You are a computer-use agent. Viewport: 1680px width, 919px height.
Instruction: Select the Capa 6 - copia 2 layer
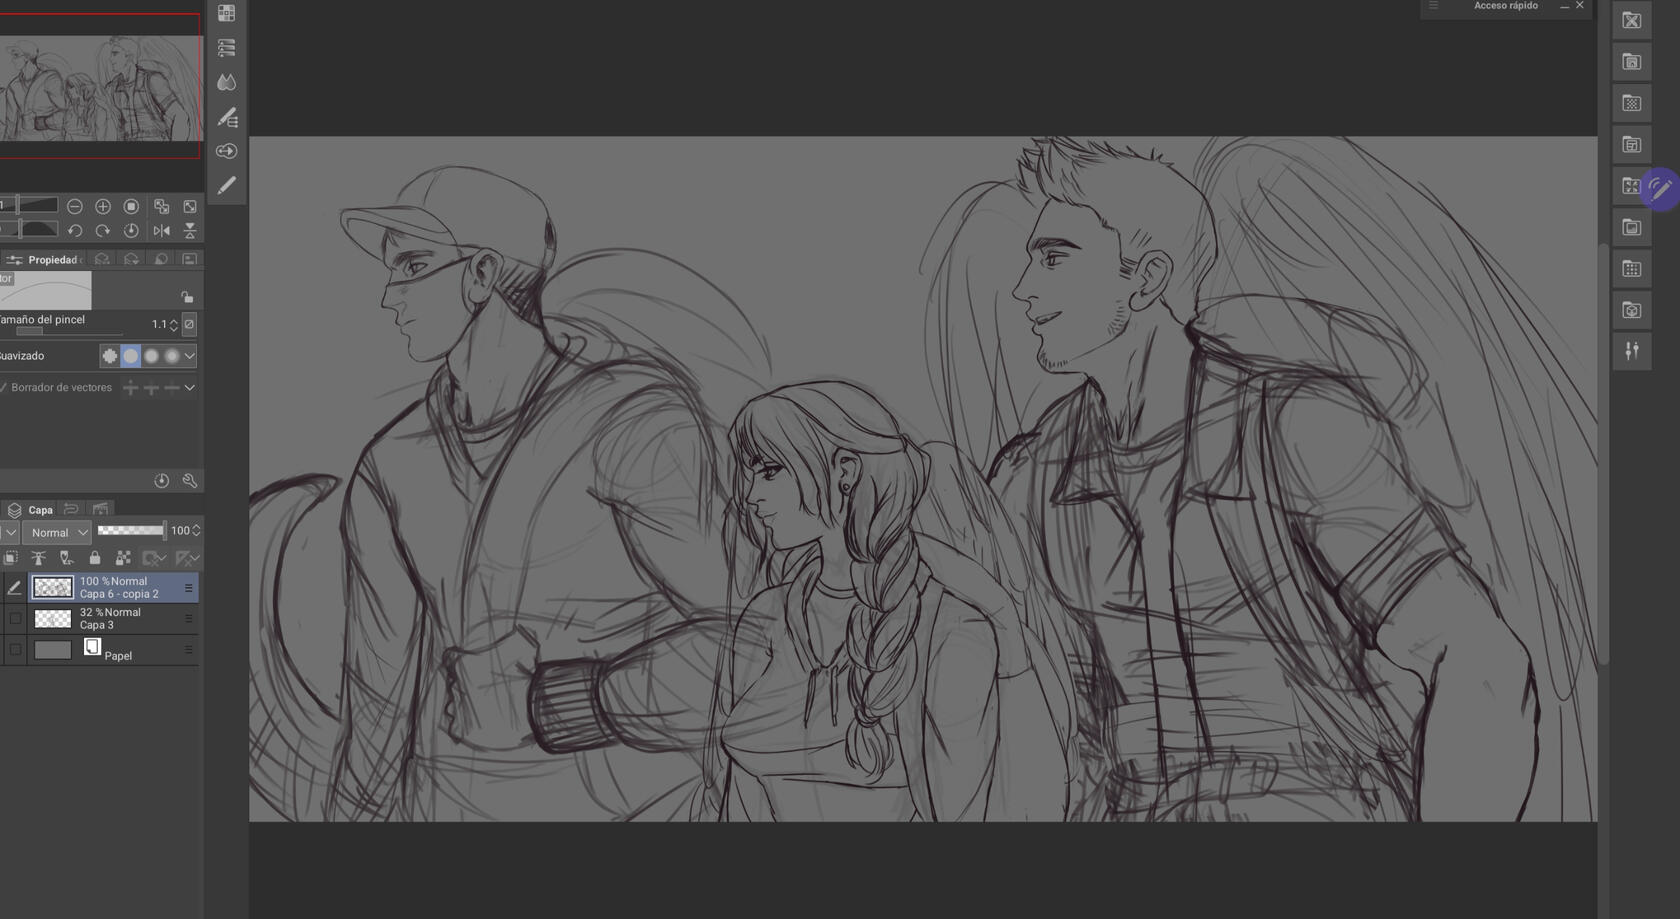pos(120,588)
